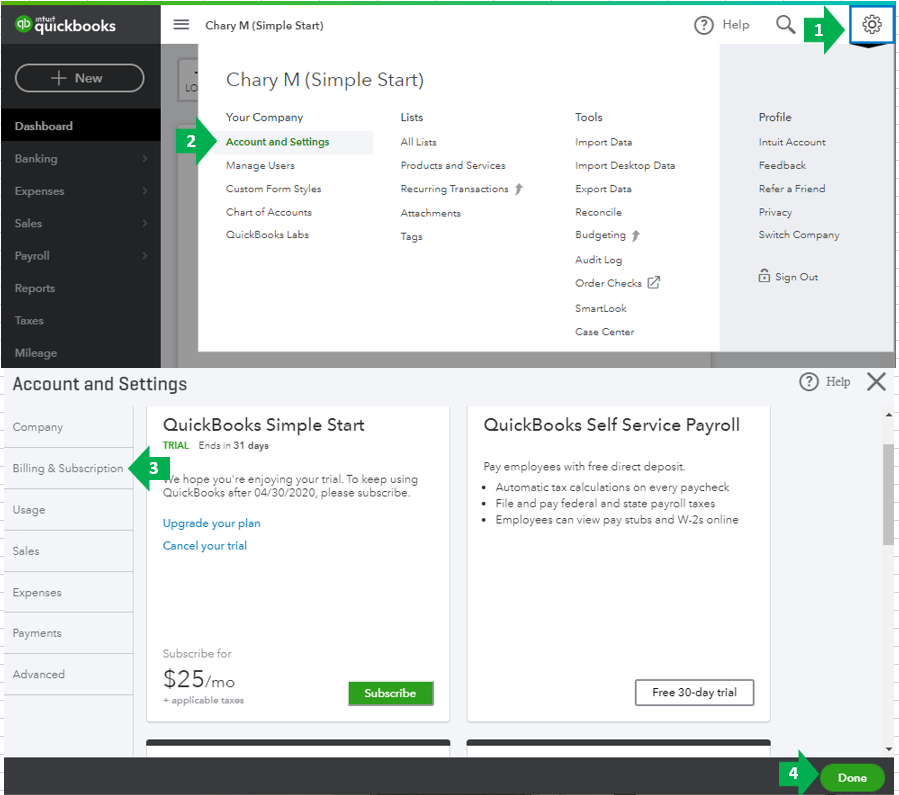Choose Import Desktop Data
Screen dimensions: 899x795
pos(625,165)
